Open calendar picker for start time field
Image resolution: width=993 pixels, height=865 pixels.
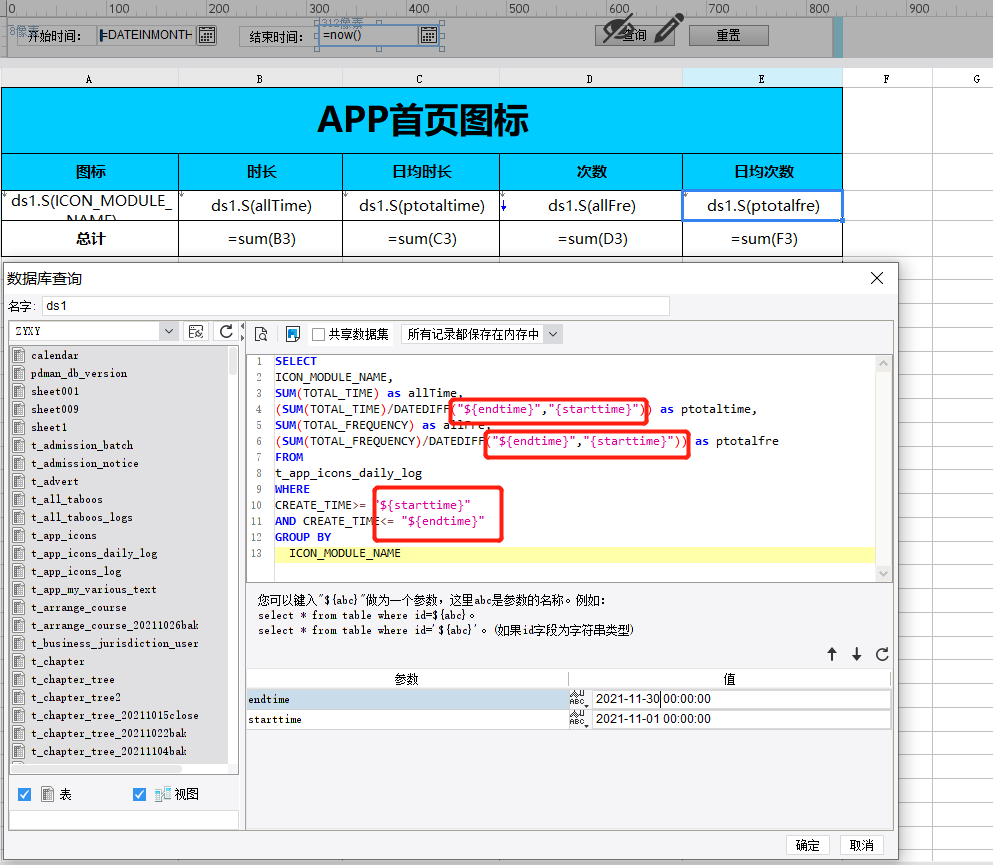[x=206, y=35]
